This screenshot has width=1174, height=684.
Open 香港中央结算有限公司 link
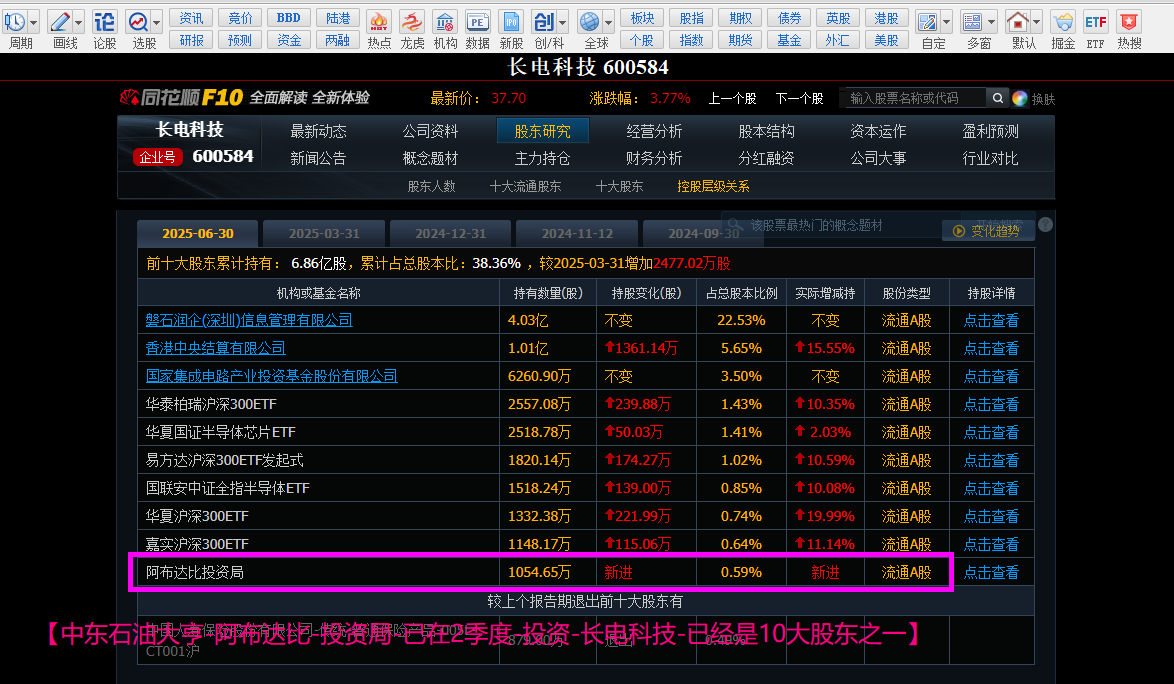click(216, 348)
